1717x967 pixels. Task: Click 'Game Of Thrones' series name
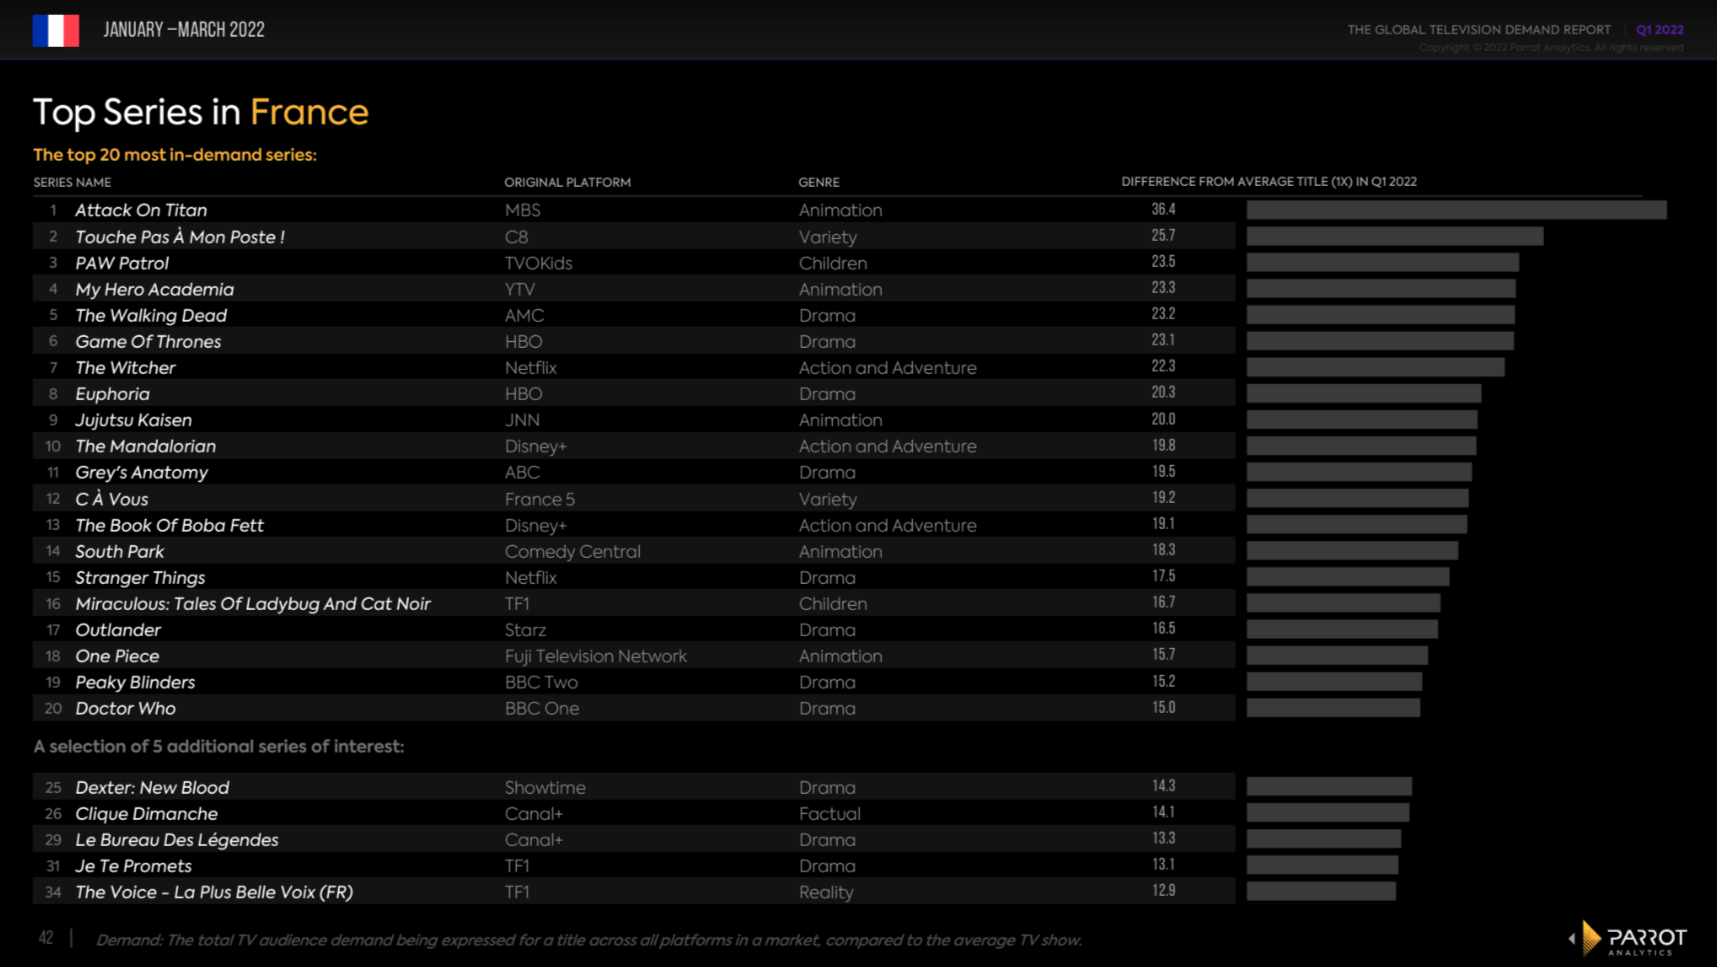click(x=148, y=341)
